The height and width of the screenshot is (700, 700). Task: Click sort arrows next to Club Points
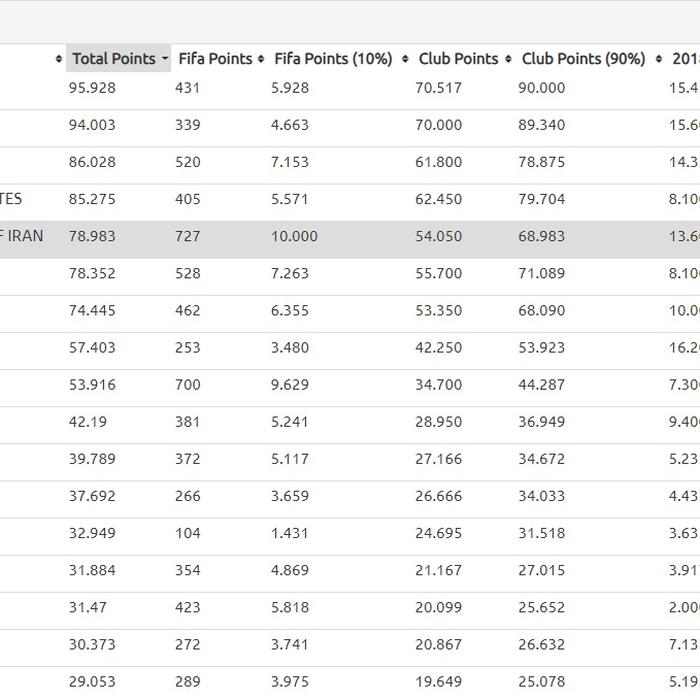pyautogui.click(x=508, y=58)
